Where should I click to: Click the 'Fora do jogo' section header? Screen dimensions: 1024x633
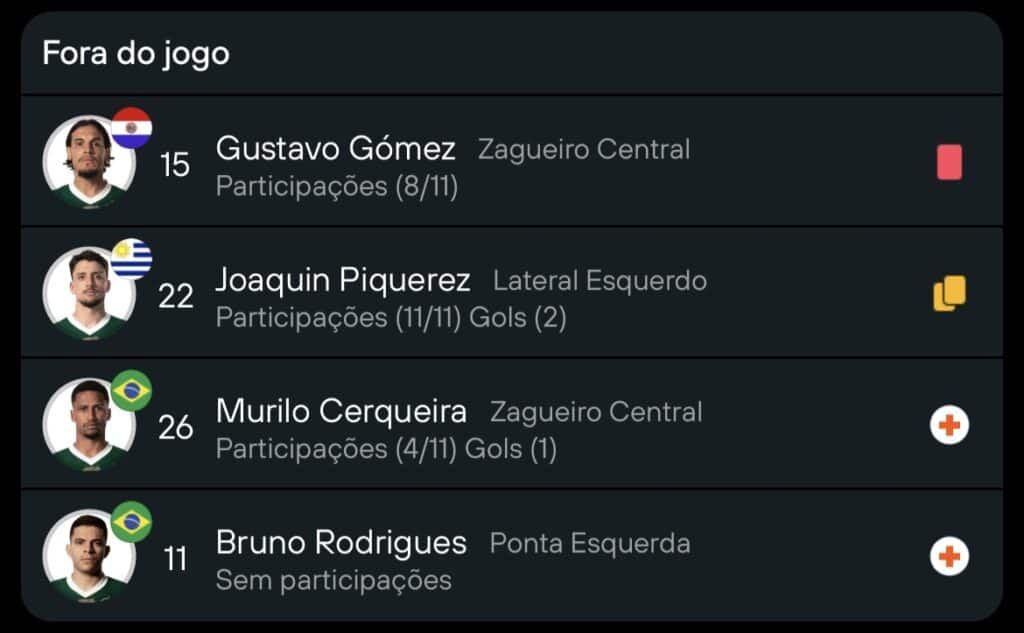click(136, 53)
